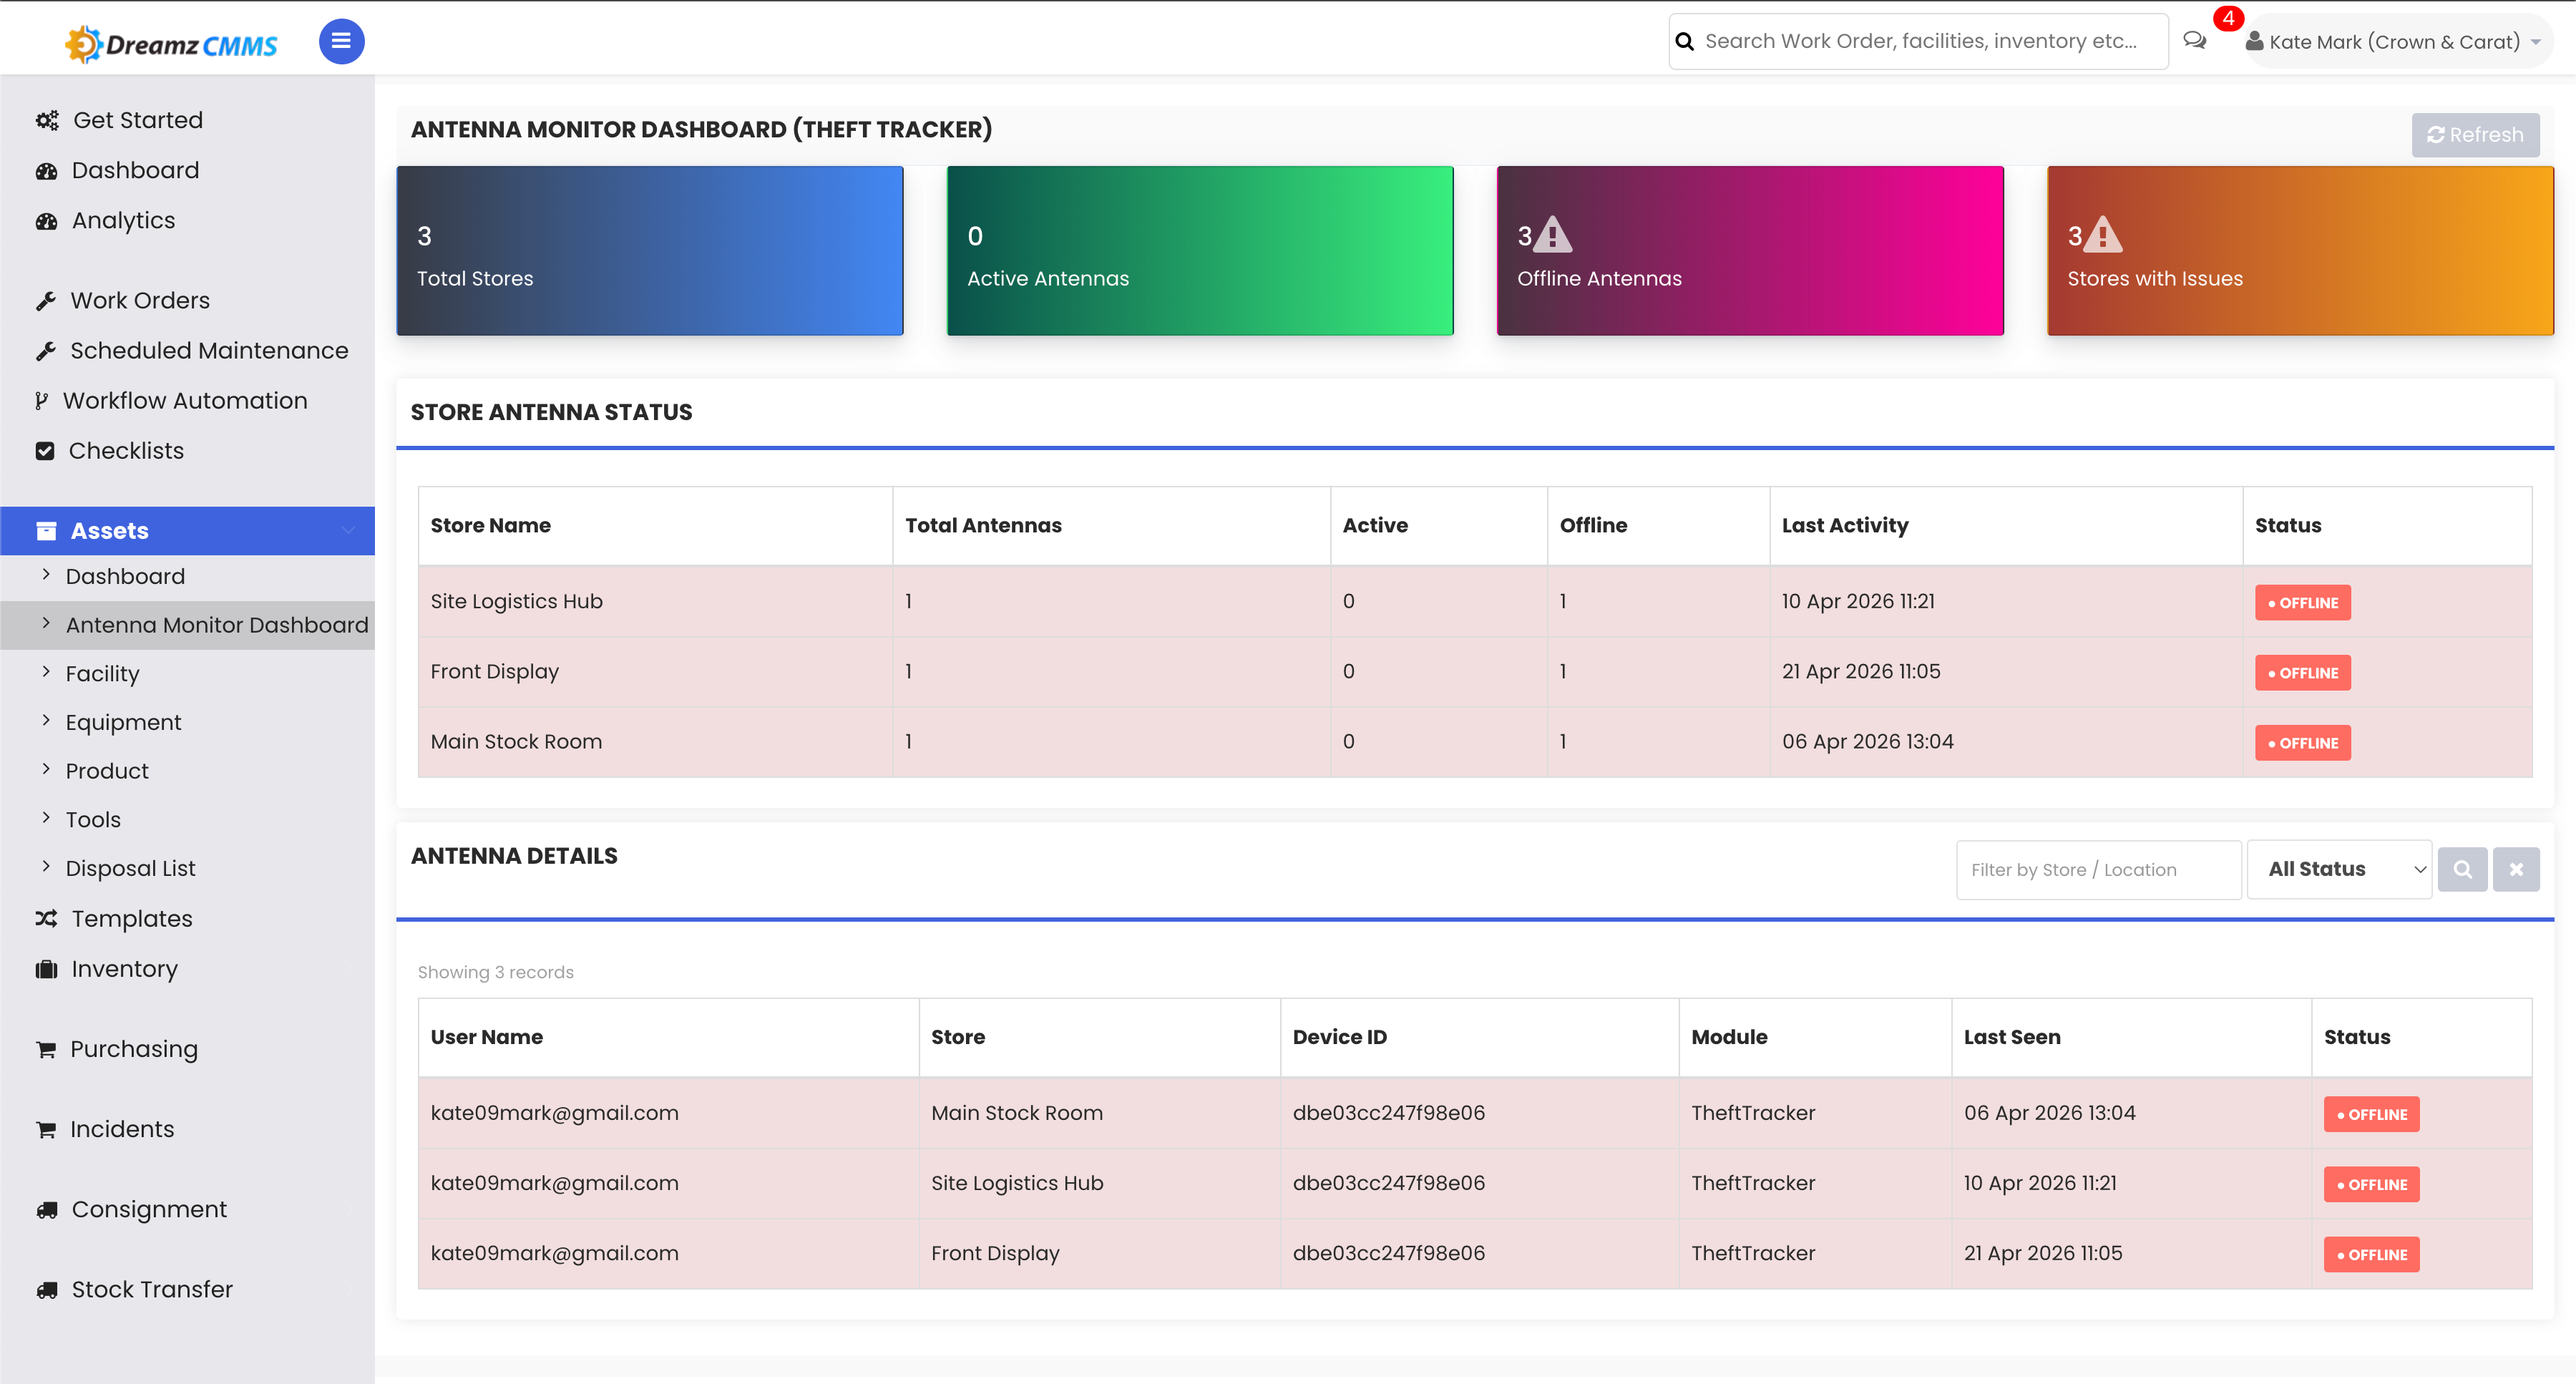2576x1384 pixels.
Task: Click the Inventory suitcase icon
Action: pos(46,969)
